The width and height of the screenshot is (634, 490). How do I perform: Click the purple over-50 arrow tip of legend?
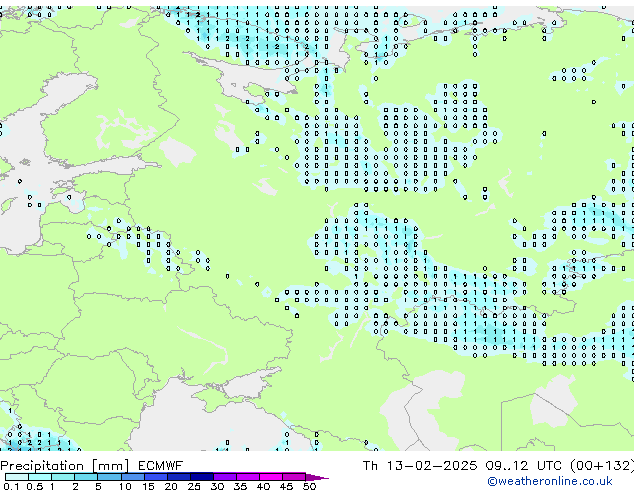point(317,477)
